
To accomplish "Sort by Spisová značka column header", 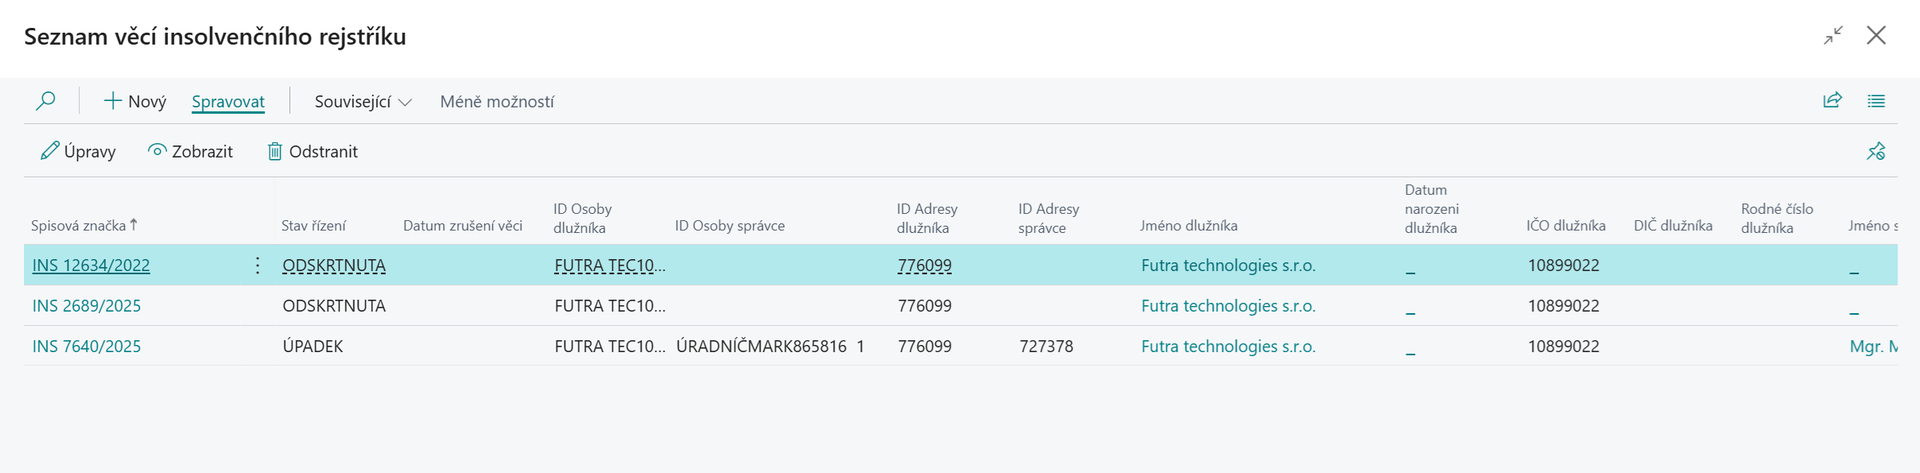I will click(79, 226).
